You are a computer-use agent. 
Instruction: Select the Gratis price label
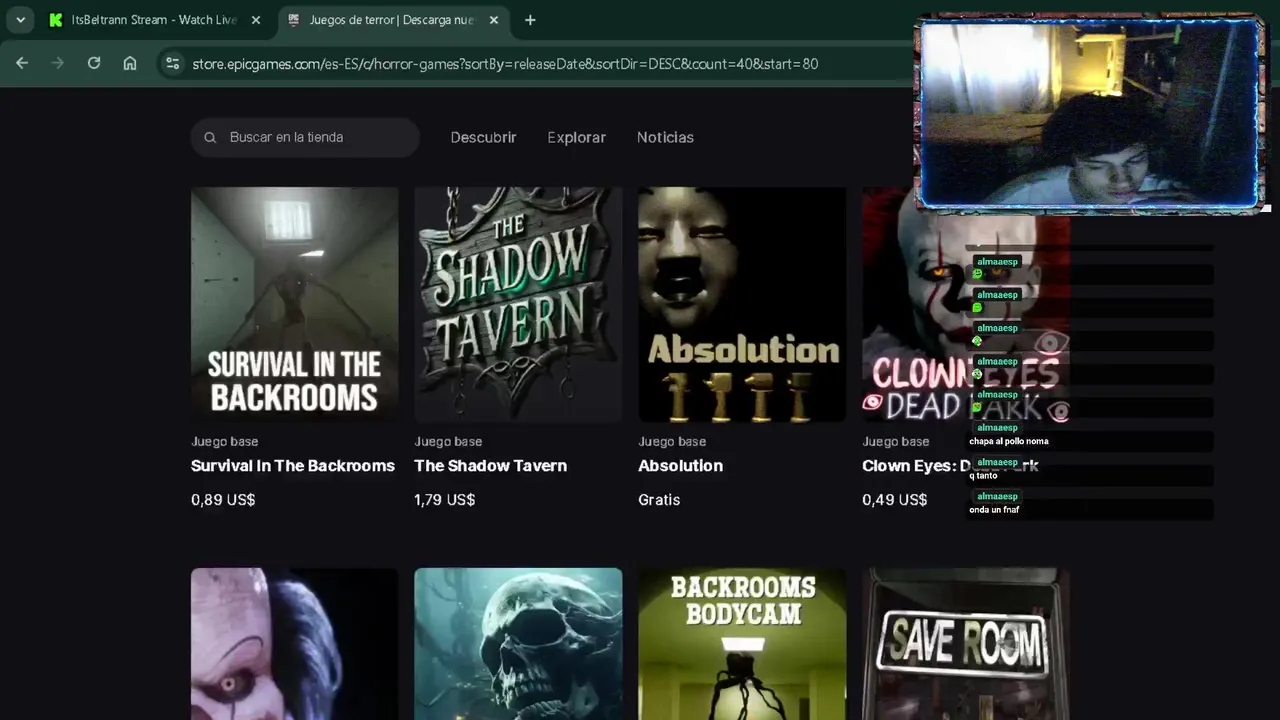click(x=659, y=500)
